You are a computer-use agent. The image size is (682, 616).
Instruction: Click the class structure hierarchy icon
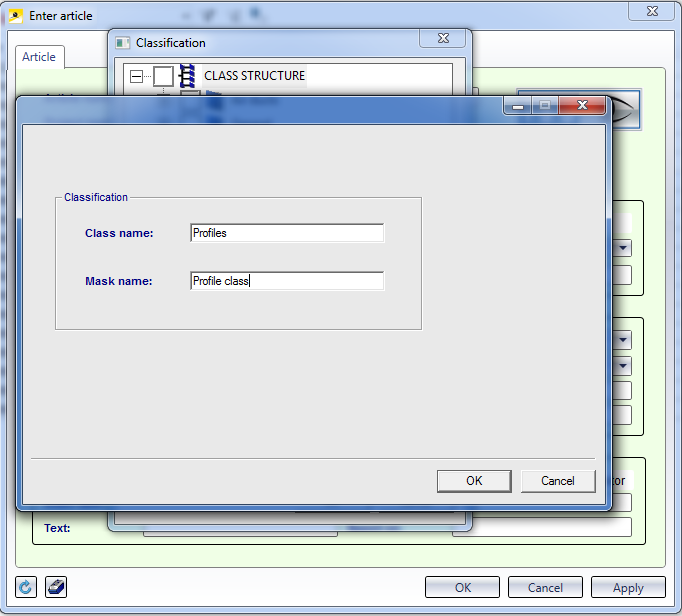pos(187,76)
